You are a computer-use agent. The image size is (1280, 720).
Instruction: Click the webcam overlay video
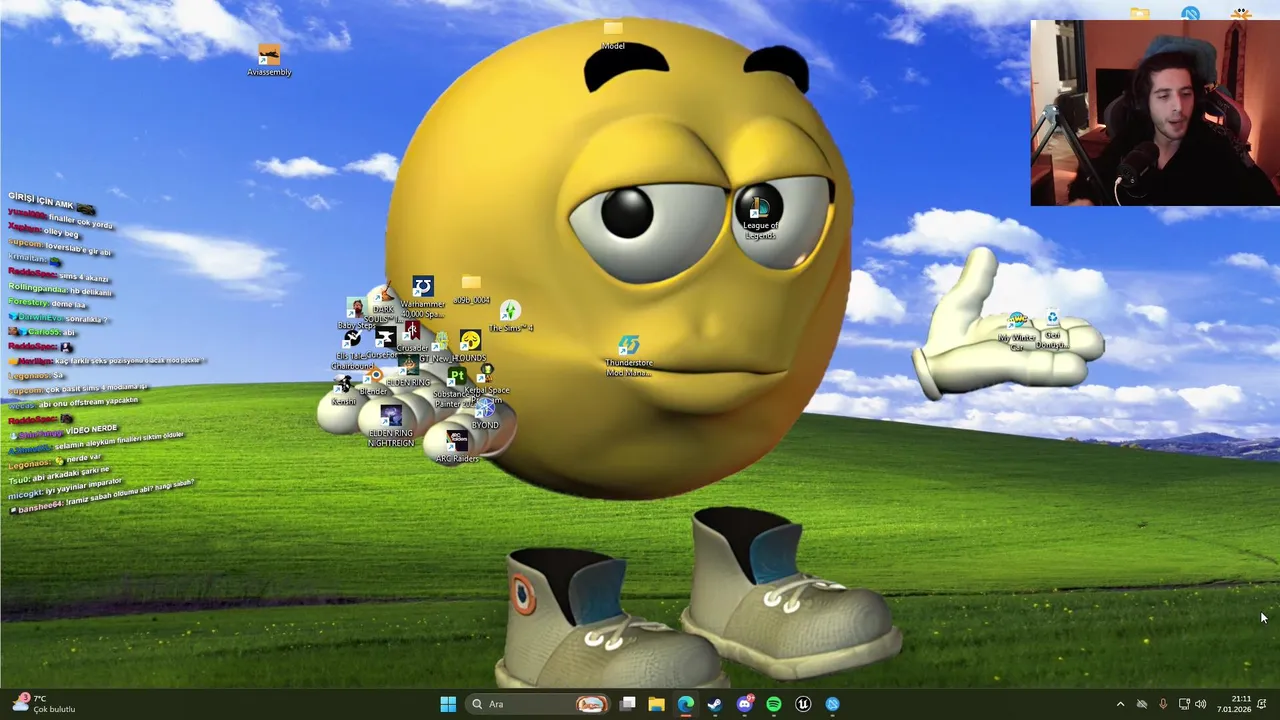click(x=1155, y=113)
